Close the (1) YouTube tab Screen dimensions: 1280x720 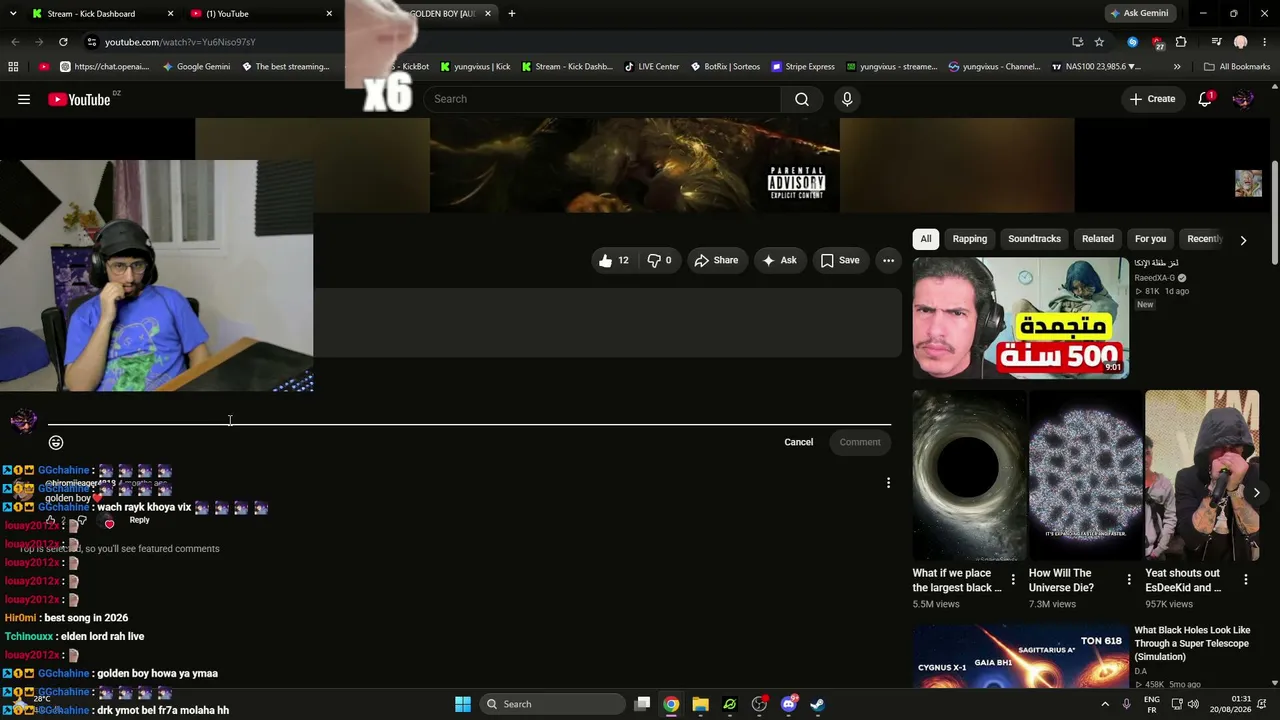[x=329, y=14]
